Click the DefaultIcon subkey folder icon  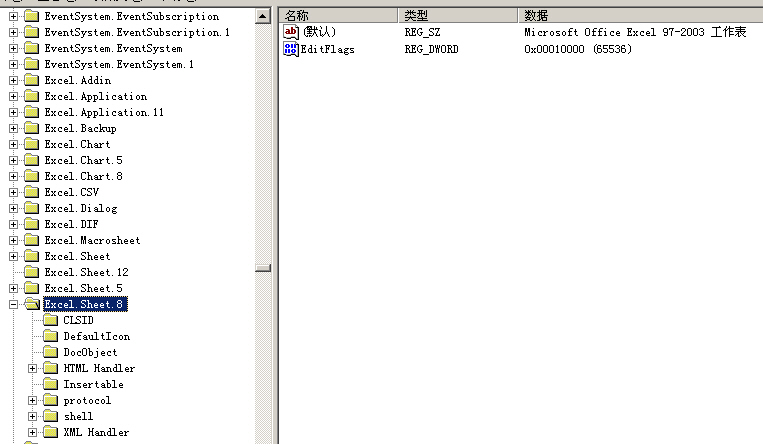click(51, 336)
